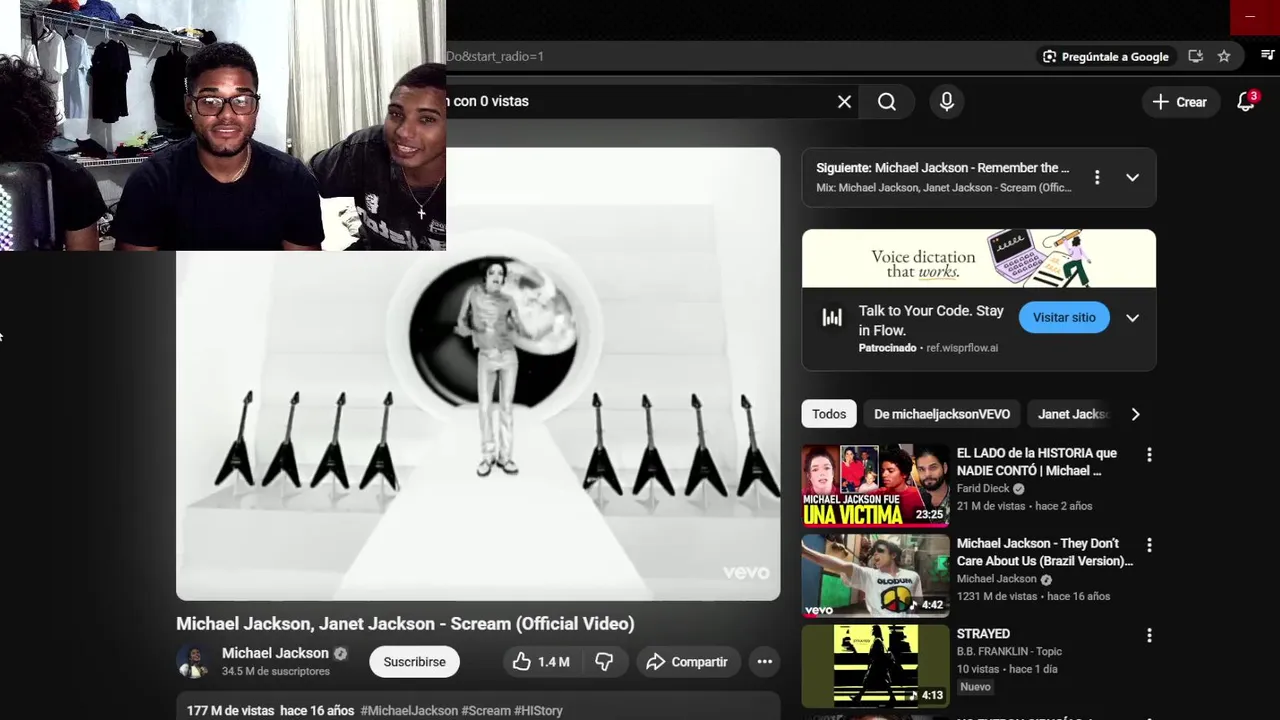Viewport: 1280px width, 720px height.
Task: Click the vevo logo on the video
Action: coord(746,573)
